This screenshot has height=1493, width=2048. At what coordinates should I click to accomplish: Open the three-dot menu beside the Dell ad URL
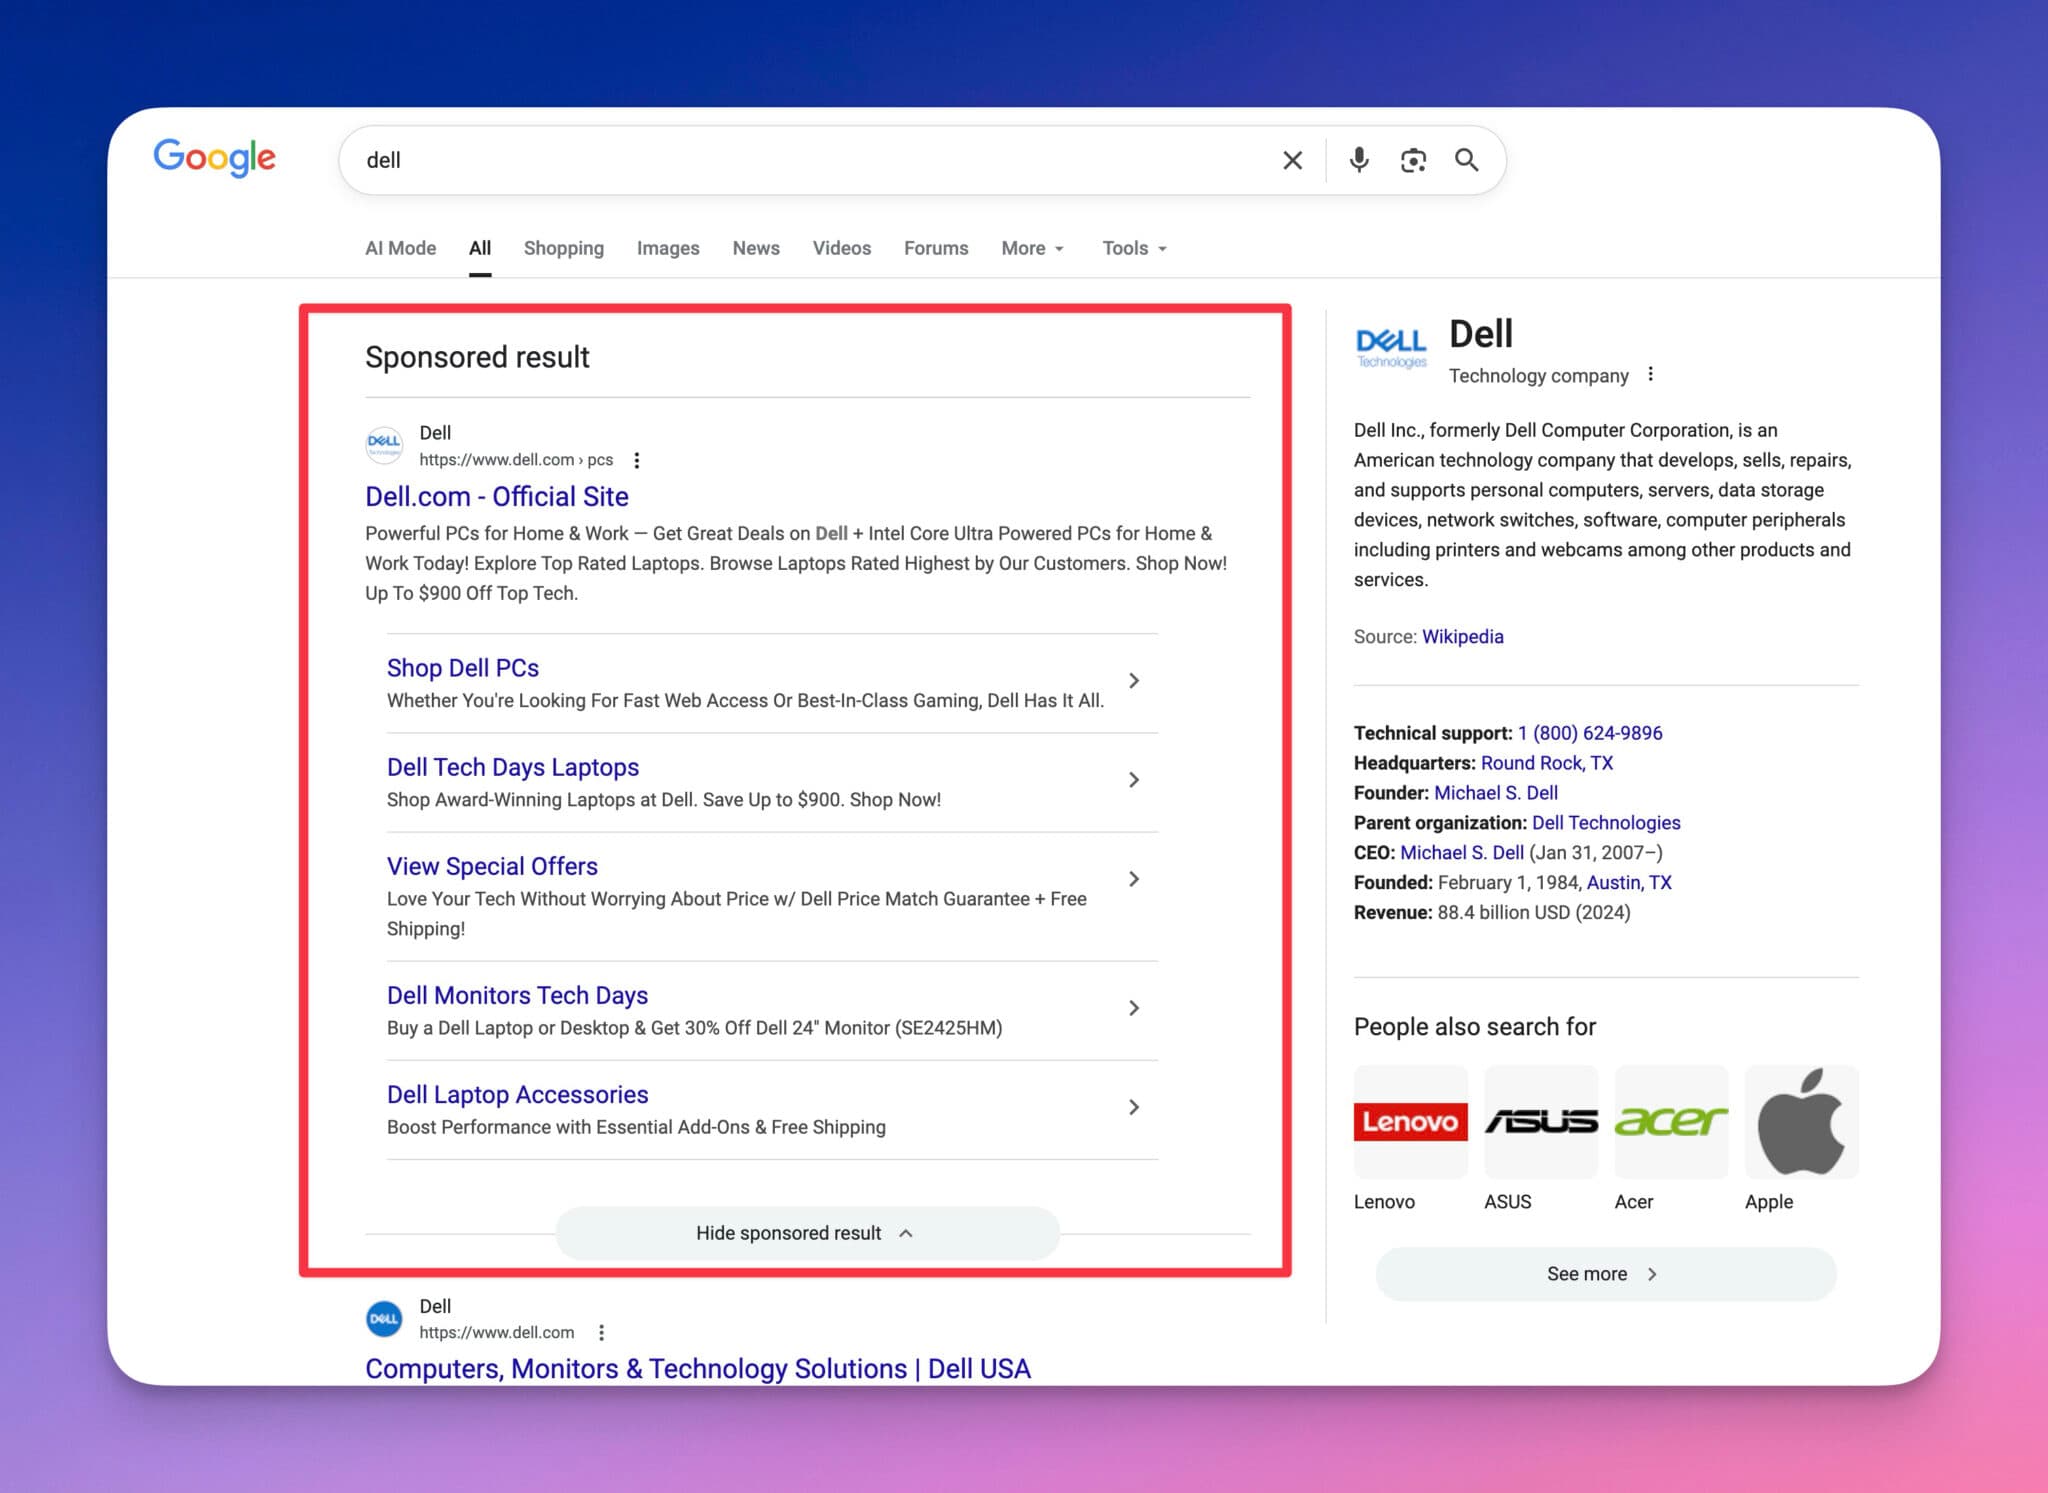coord(637,460)
